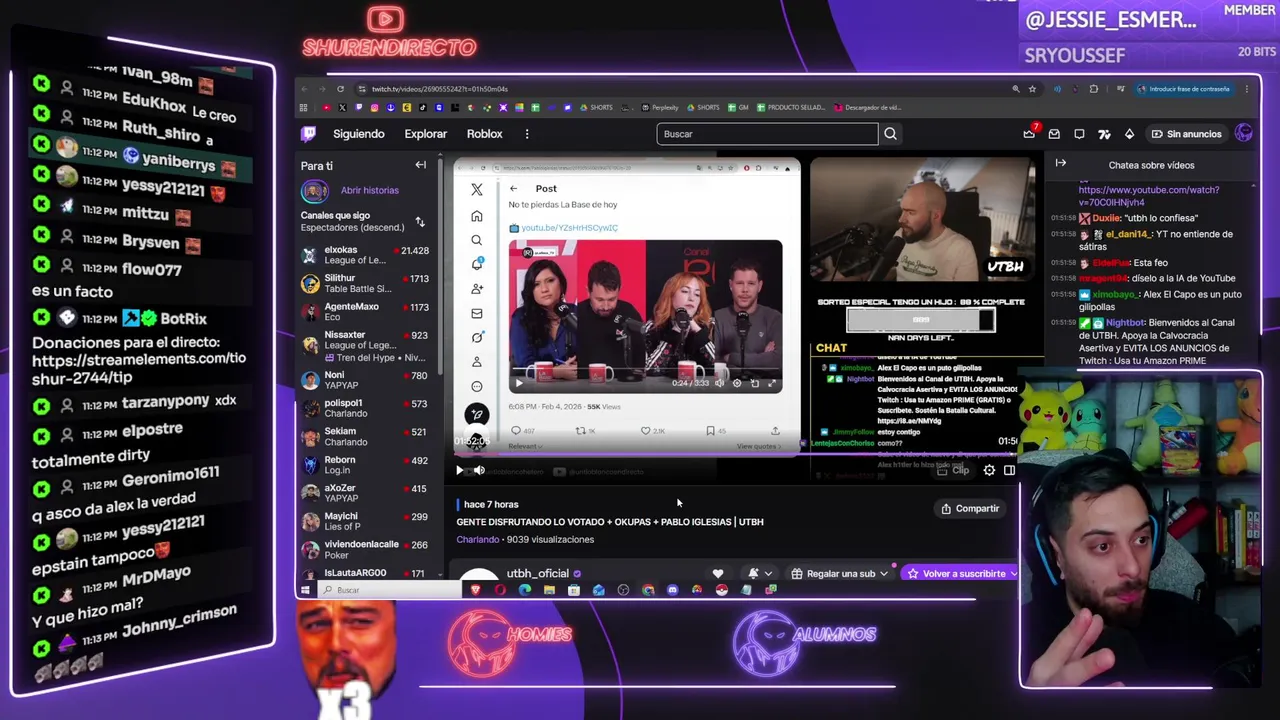This screenshot has width=1280, height=720.
Task: Click the Clip button on player
Action: [x=954, y=470]
